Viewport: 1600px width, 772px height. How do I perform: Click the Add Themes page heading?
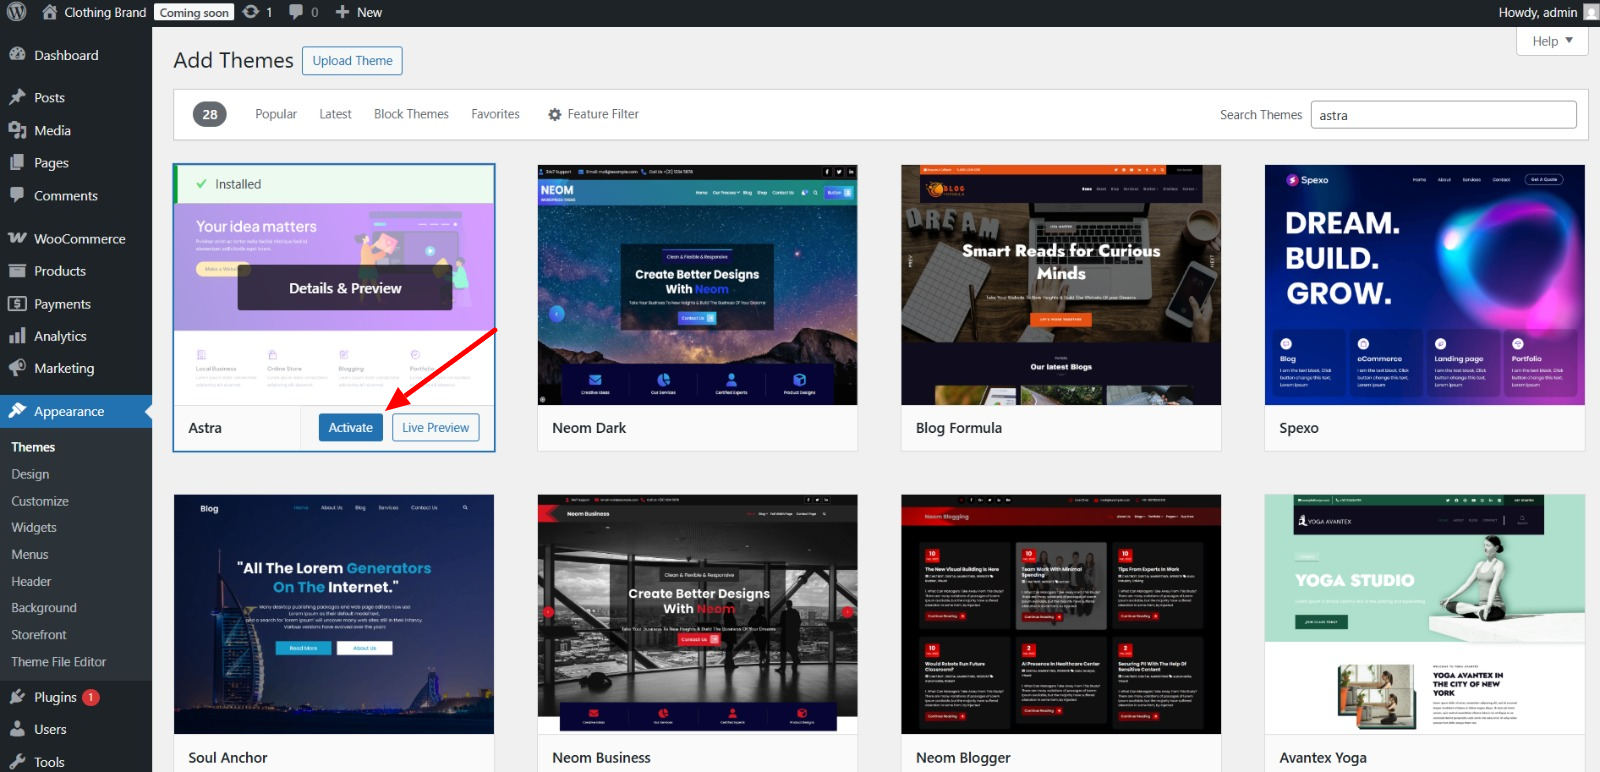(234, 60)
